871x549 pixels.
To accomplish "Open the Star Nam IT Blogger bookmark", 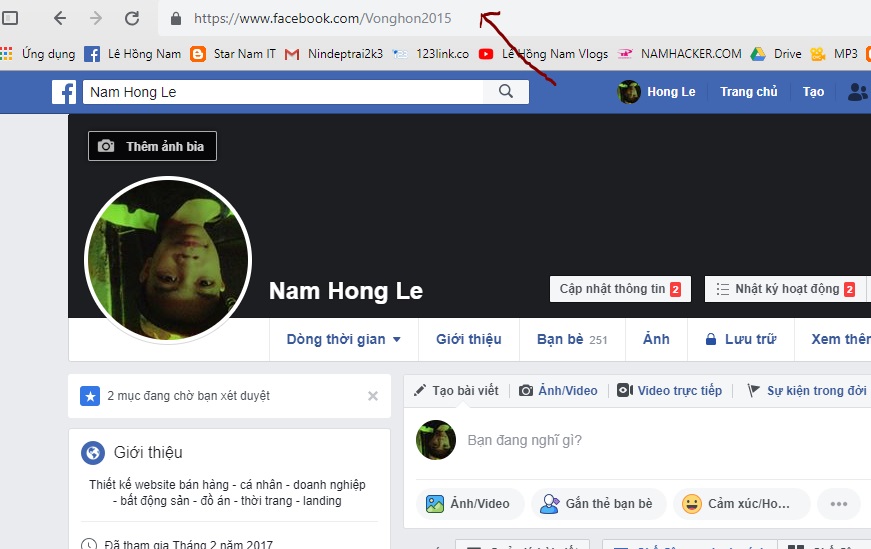I will click(233, 54).
